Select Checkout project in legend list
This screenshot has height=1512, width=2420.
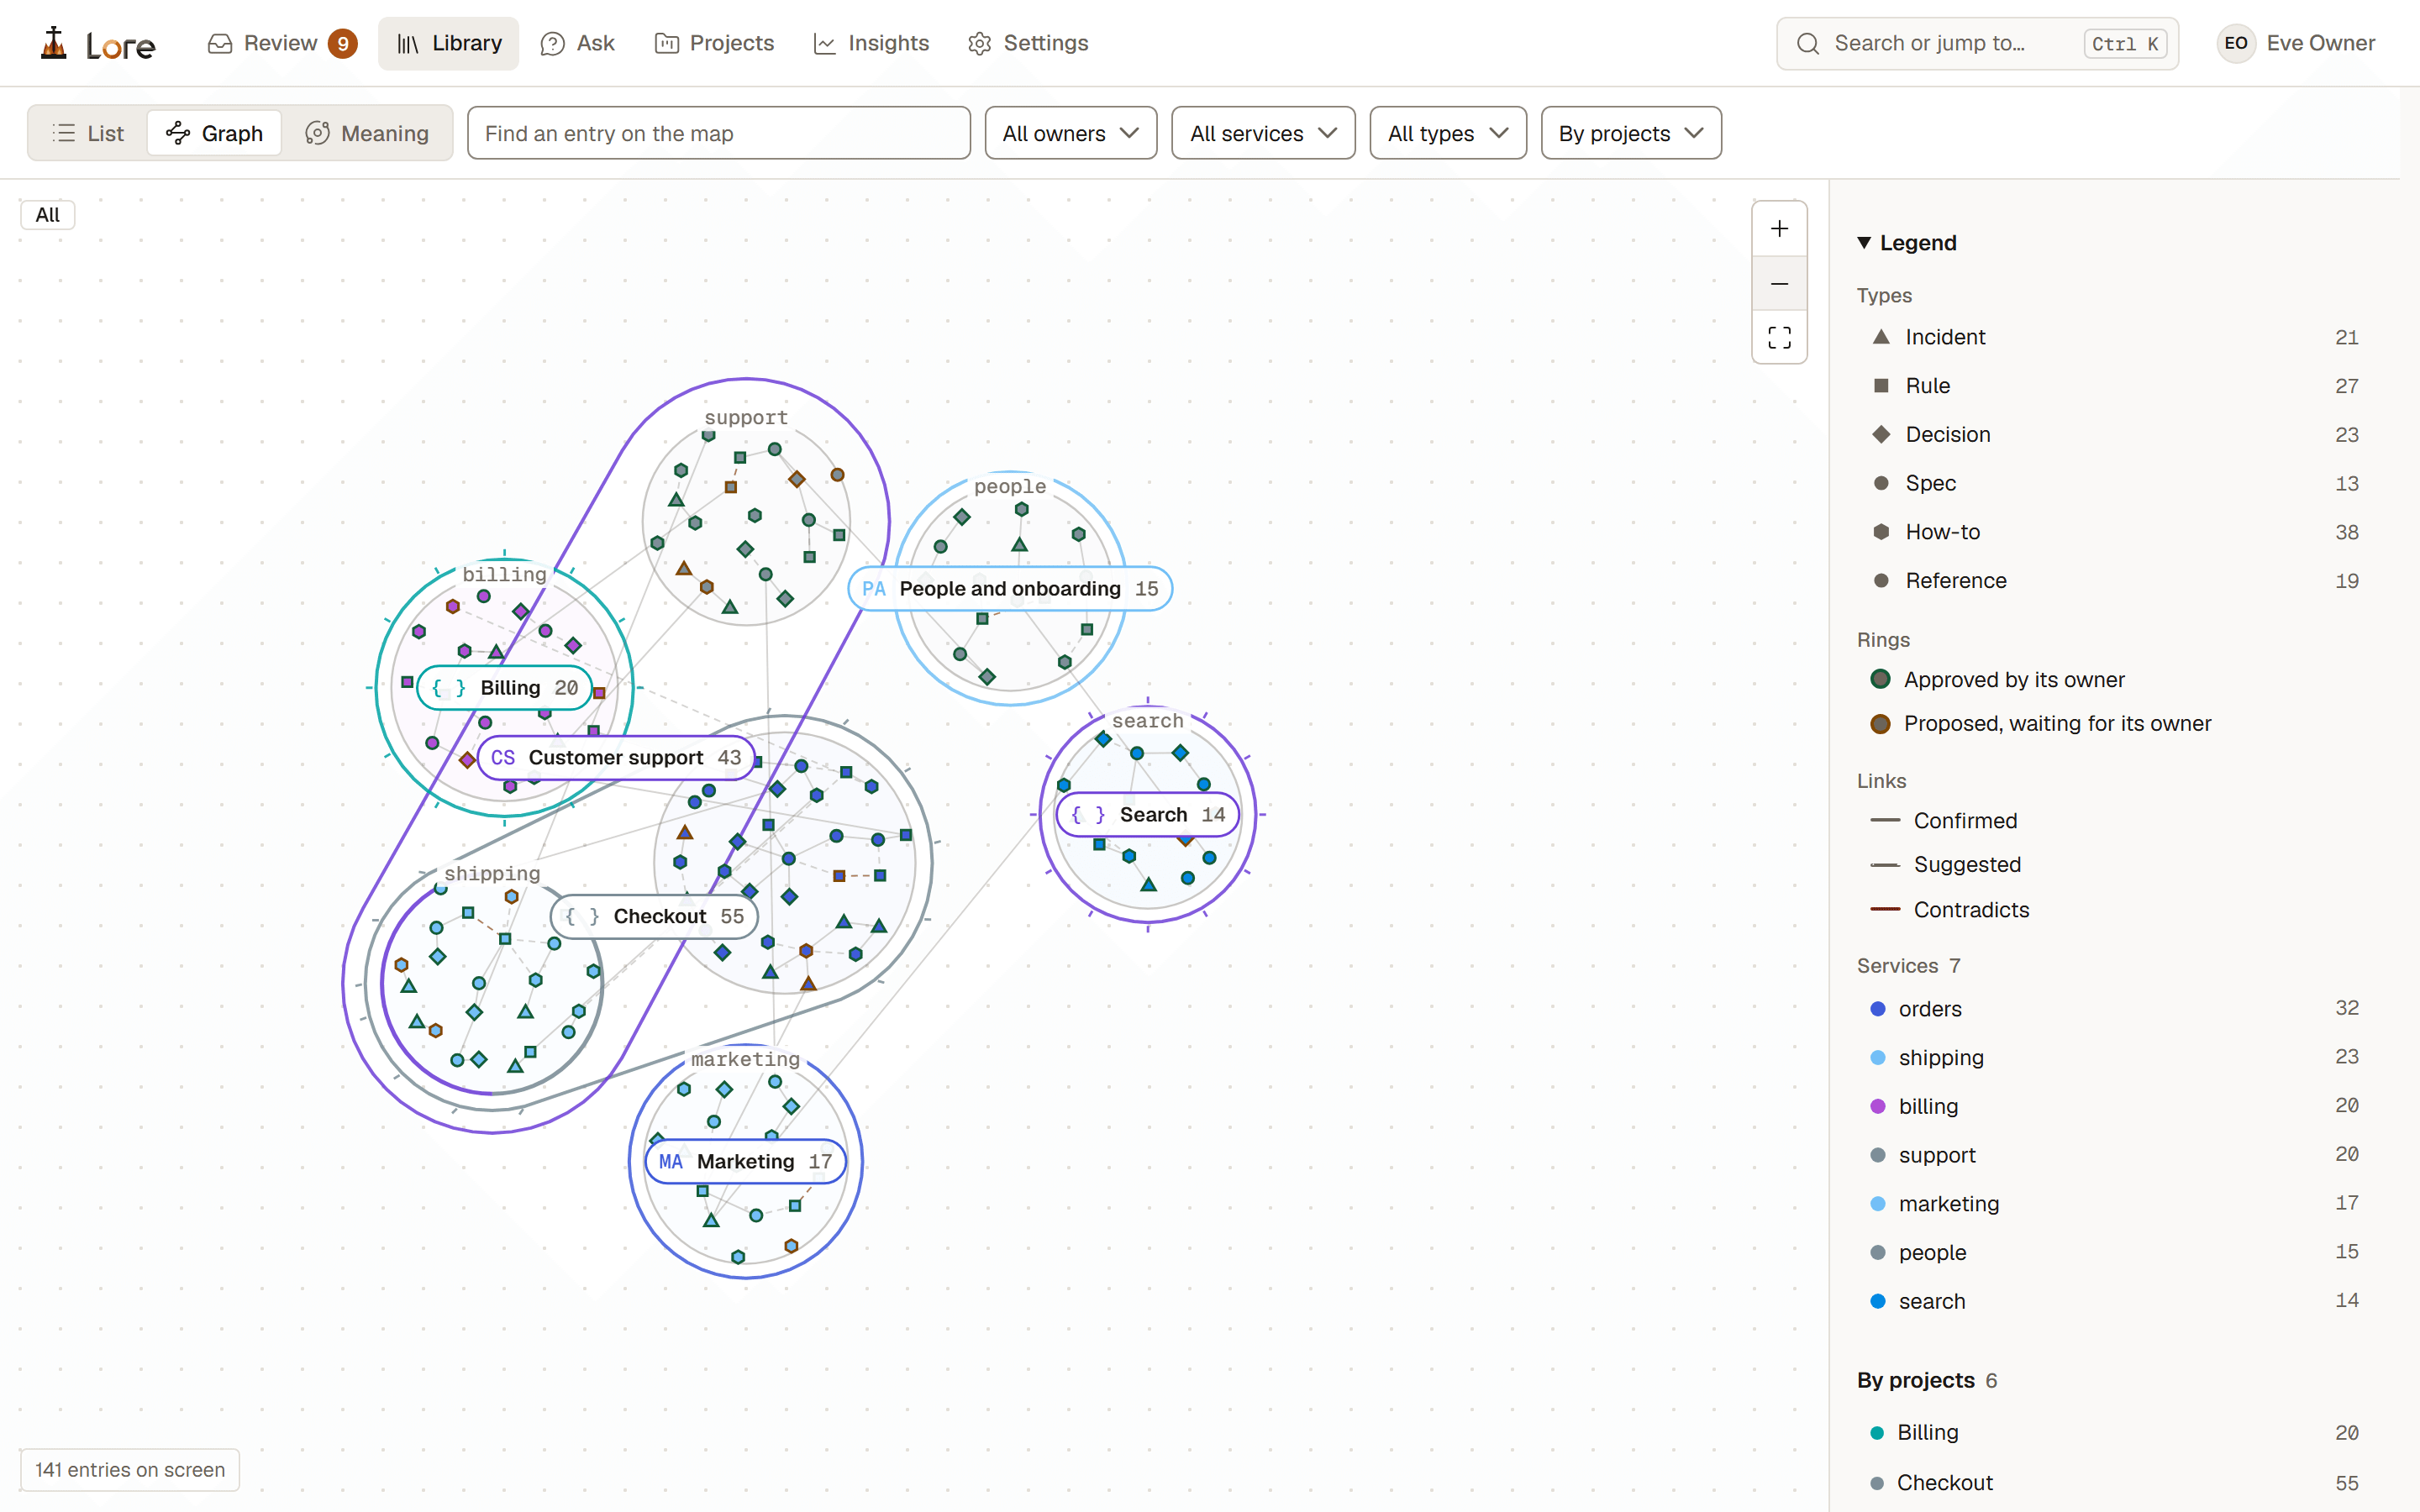pyautogui.click(x=2114, y=1483)
